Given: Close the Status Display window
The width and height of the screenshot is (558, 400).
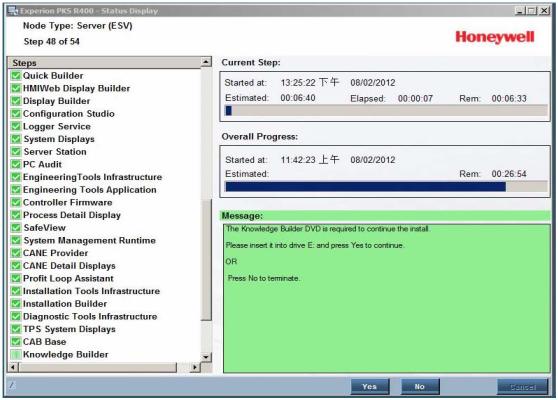Looking at the screenshot, I should click(x=544, y=11).
